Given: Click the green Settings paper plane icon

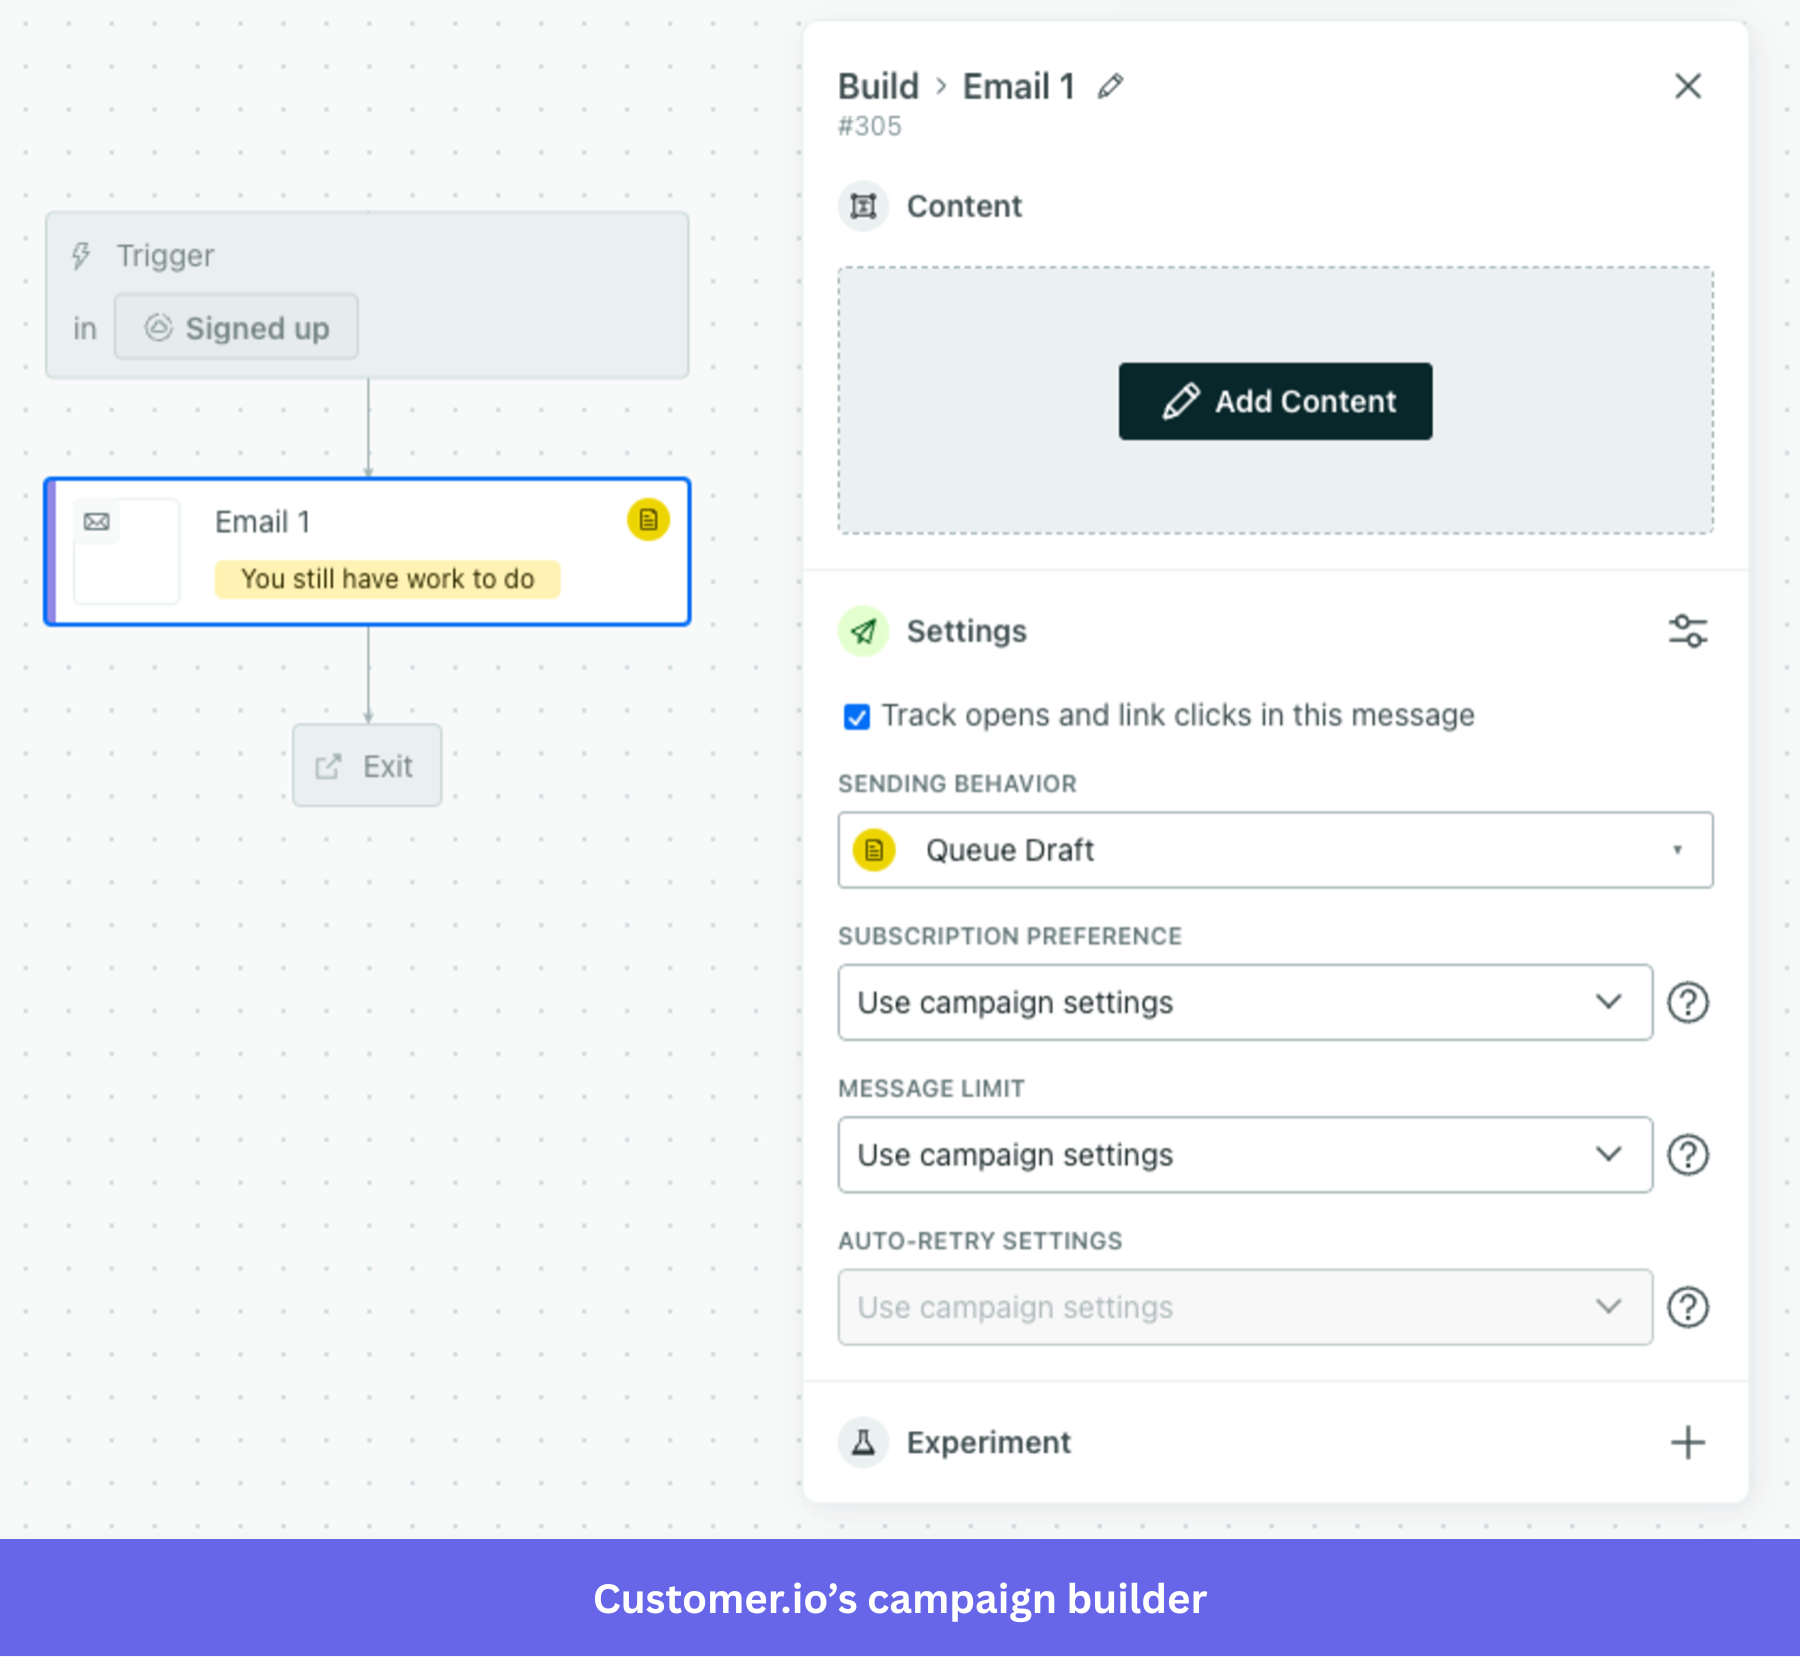Looking at the screenshot, I should (x=863, y=631).
